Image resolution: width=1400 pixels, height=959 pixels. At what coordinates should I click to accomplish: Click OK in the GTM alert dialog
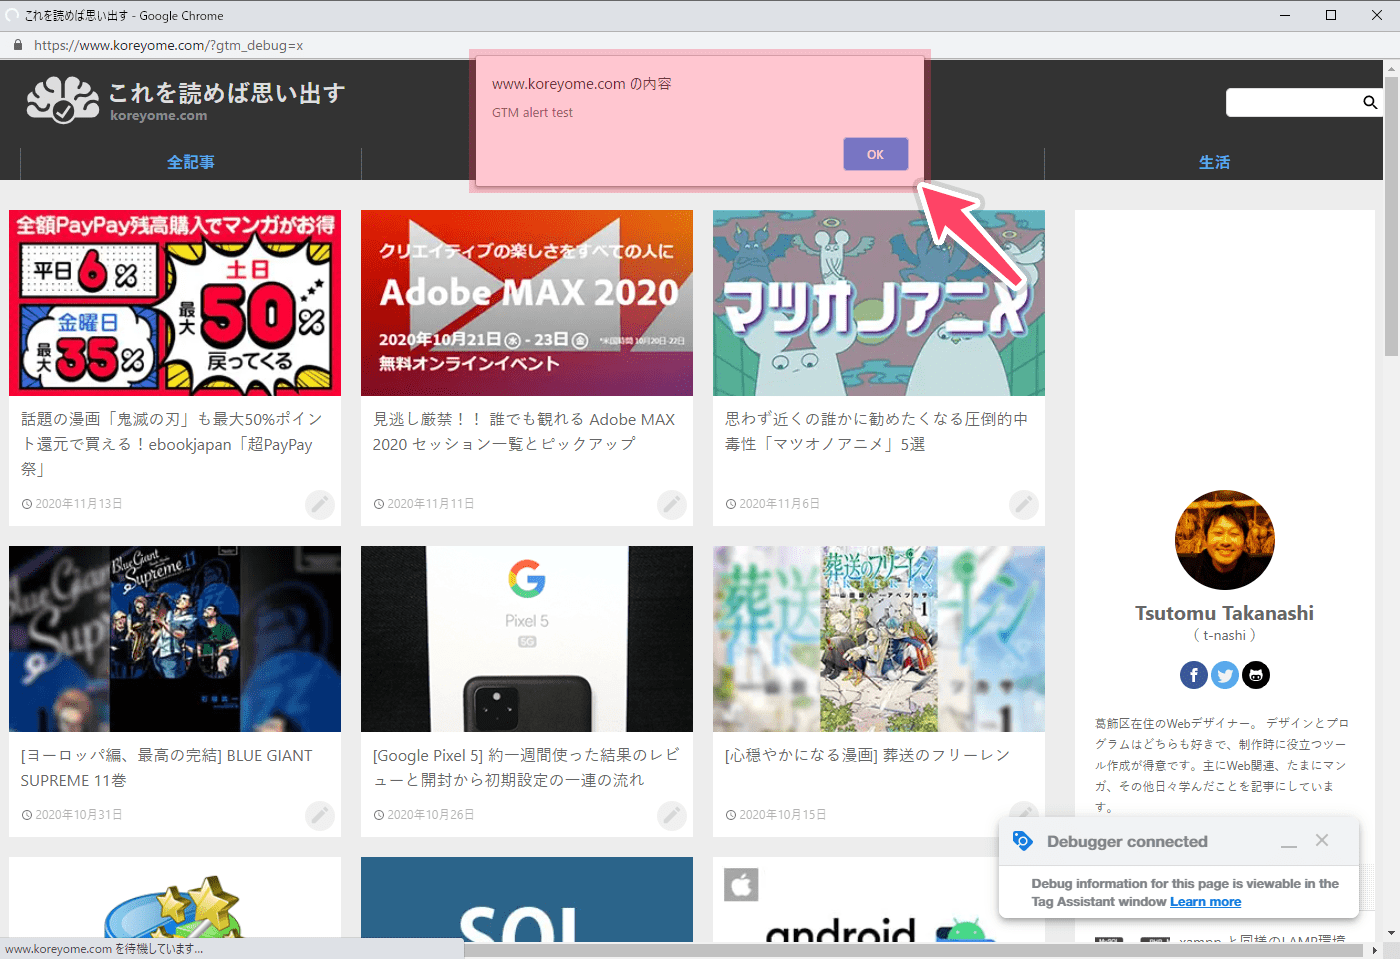coord(875,154)
